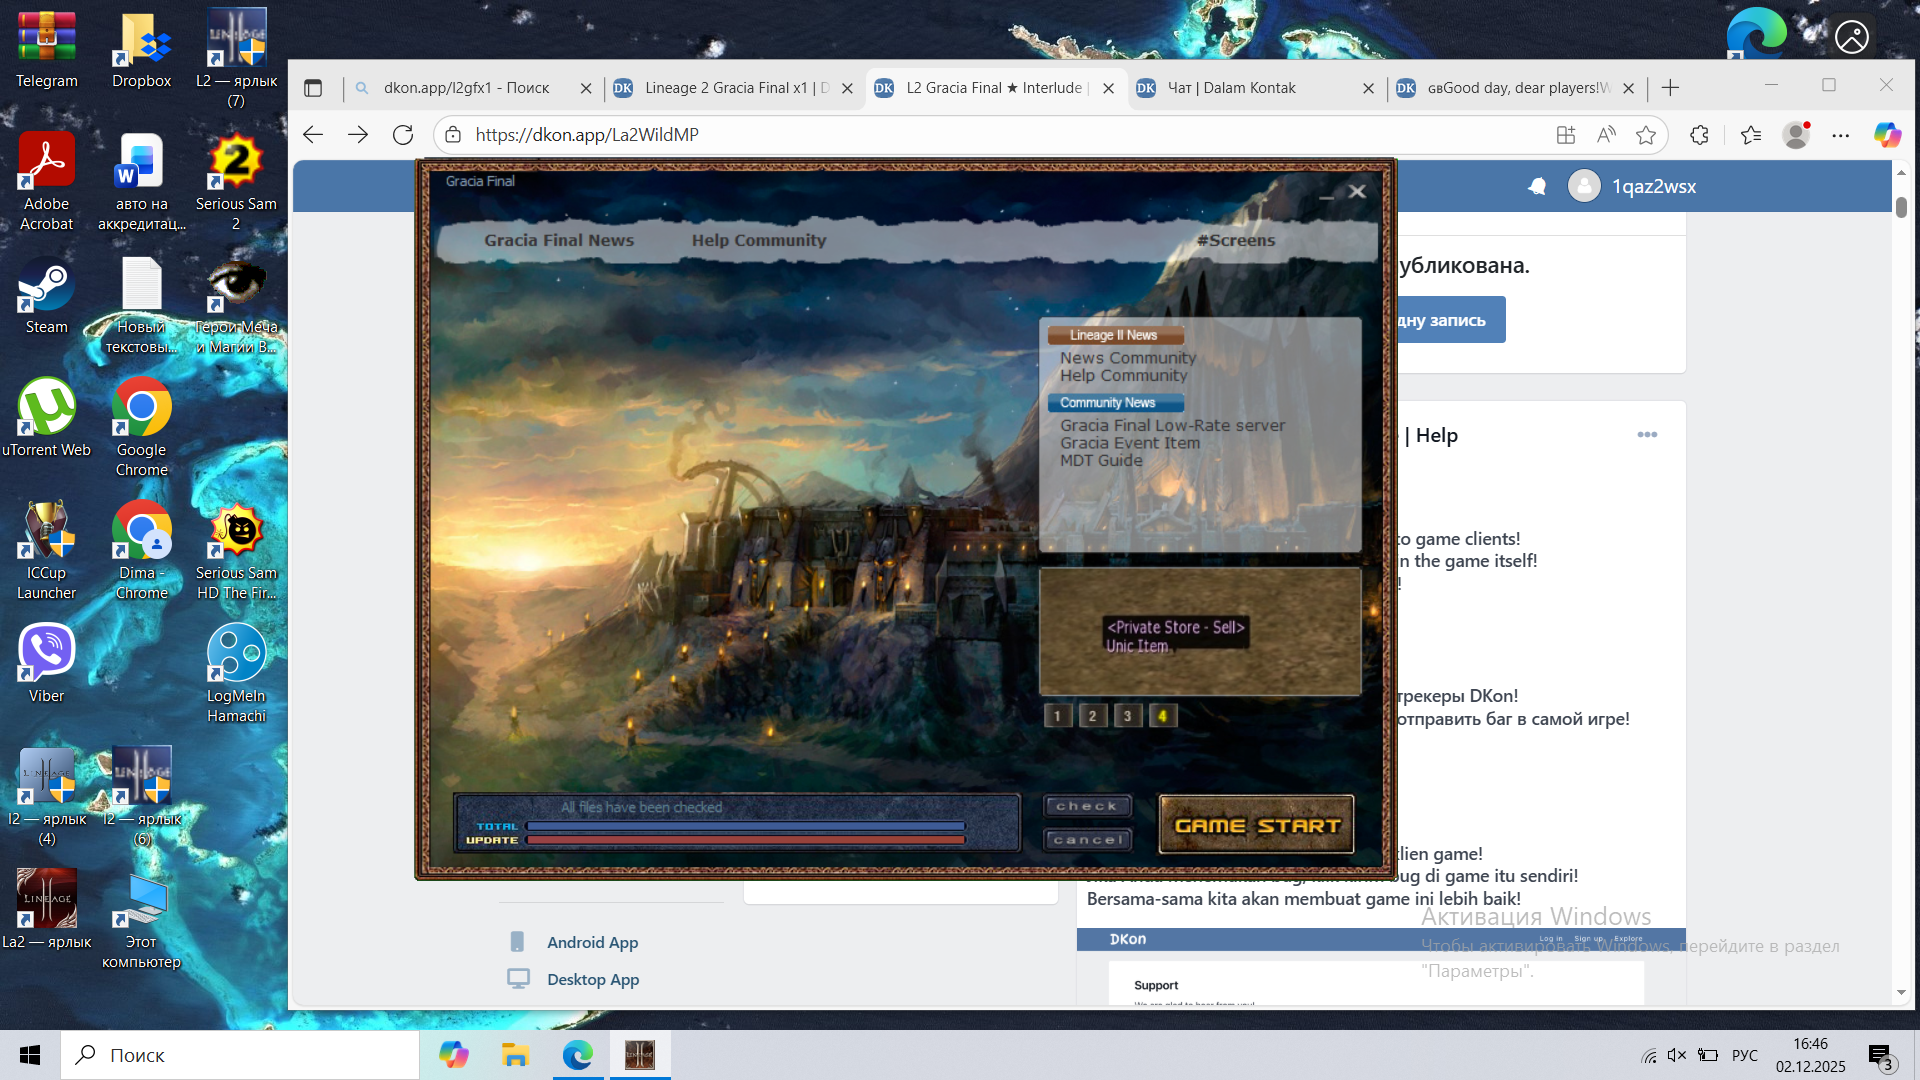Select screenshot page 2 in launcher
The image size is (1920, 1080).
pos(1092,716)
